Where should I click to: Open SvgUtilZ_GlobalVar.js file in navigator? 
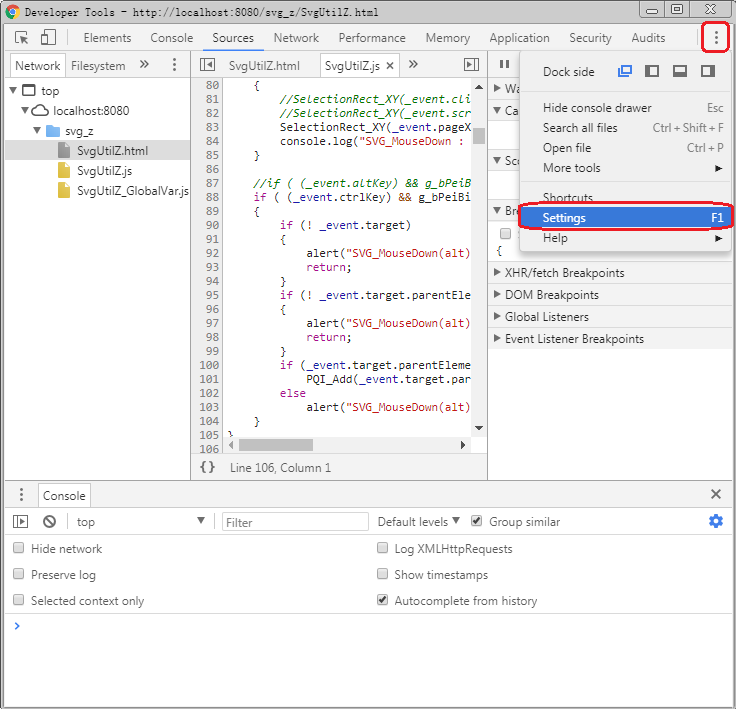(132, 191)
